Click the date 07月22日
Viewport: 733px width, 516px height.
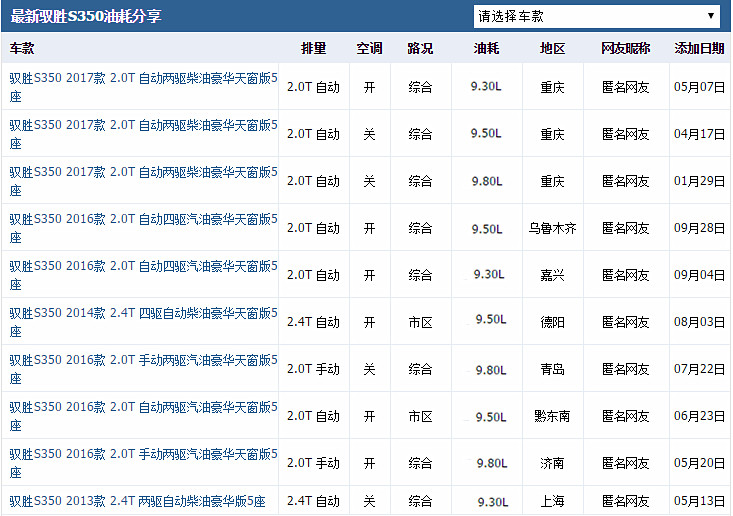pos(699,369)
